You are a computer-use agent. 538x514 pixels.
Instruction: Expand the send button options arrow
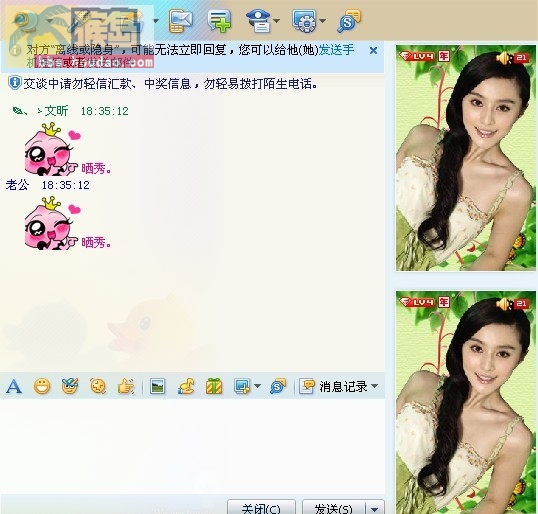pos(375,508)
